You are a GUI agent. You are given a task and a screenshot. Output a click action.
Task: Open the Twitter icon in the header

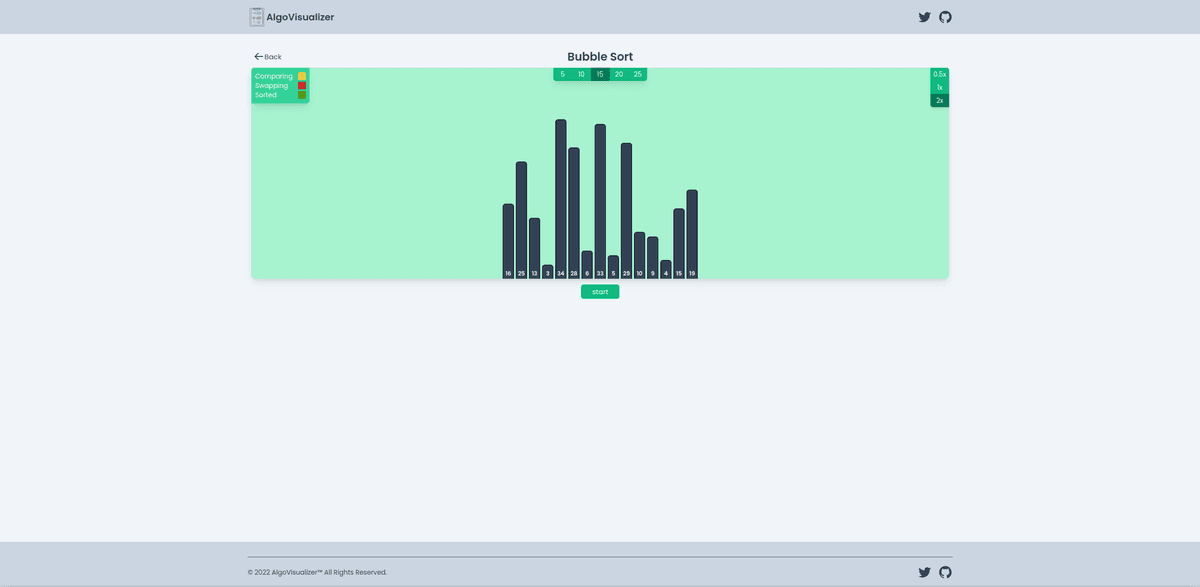pos(924,17)
